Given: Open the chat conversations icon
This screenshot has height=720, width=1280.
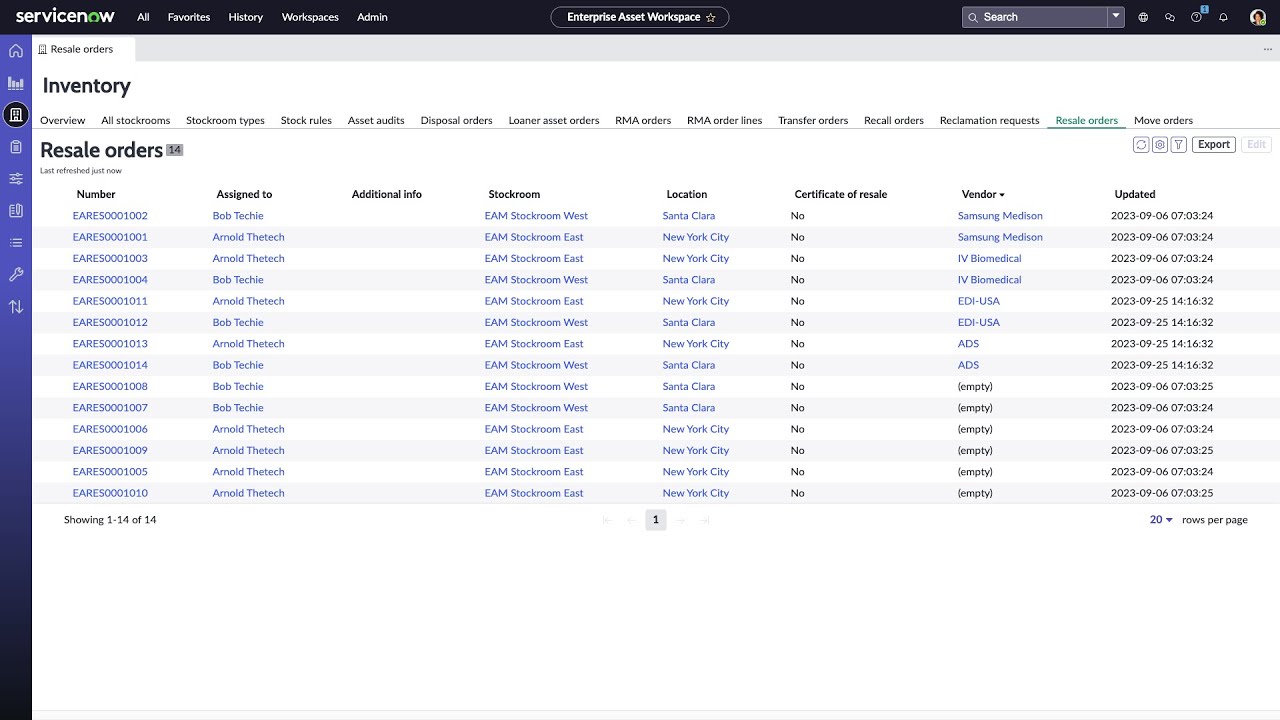Looking at the screenshot, I should 1170,17.
